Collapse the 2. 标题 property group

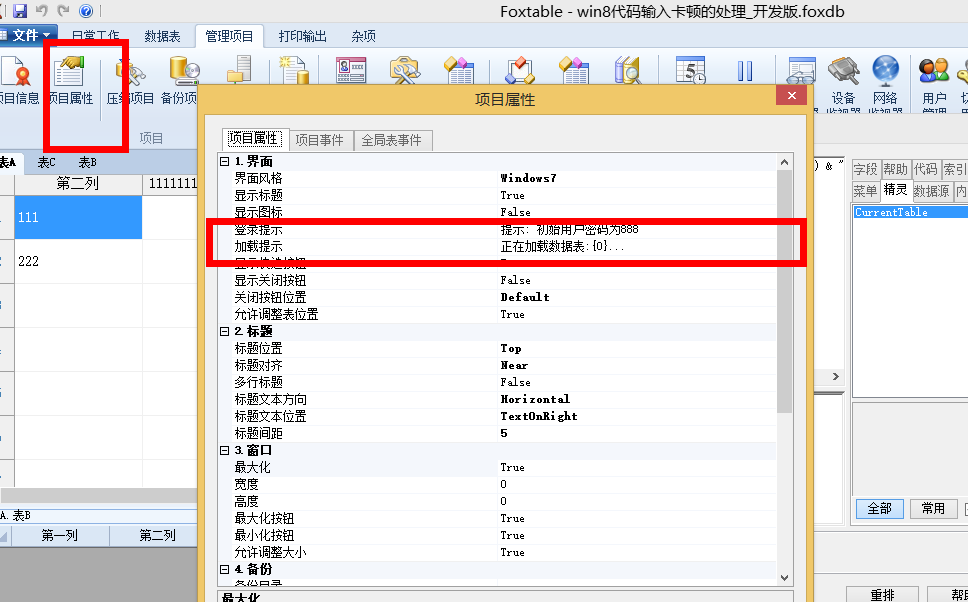[x=225, y=332]
